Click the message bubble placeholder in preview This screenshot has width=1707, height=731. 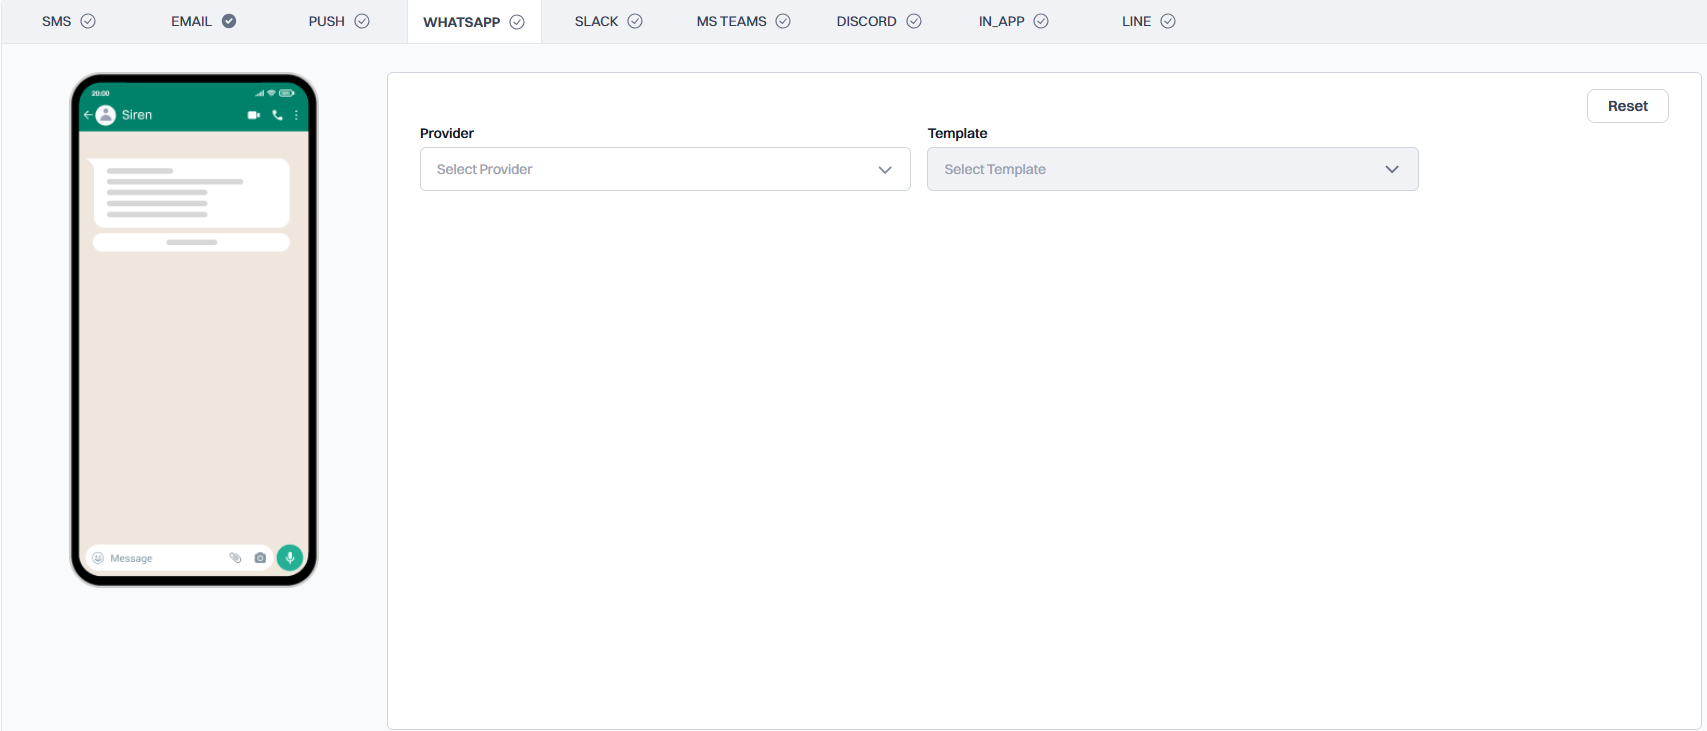pyautogui.click(x=191, y=193)
